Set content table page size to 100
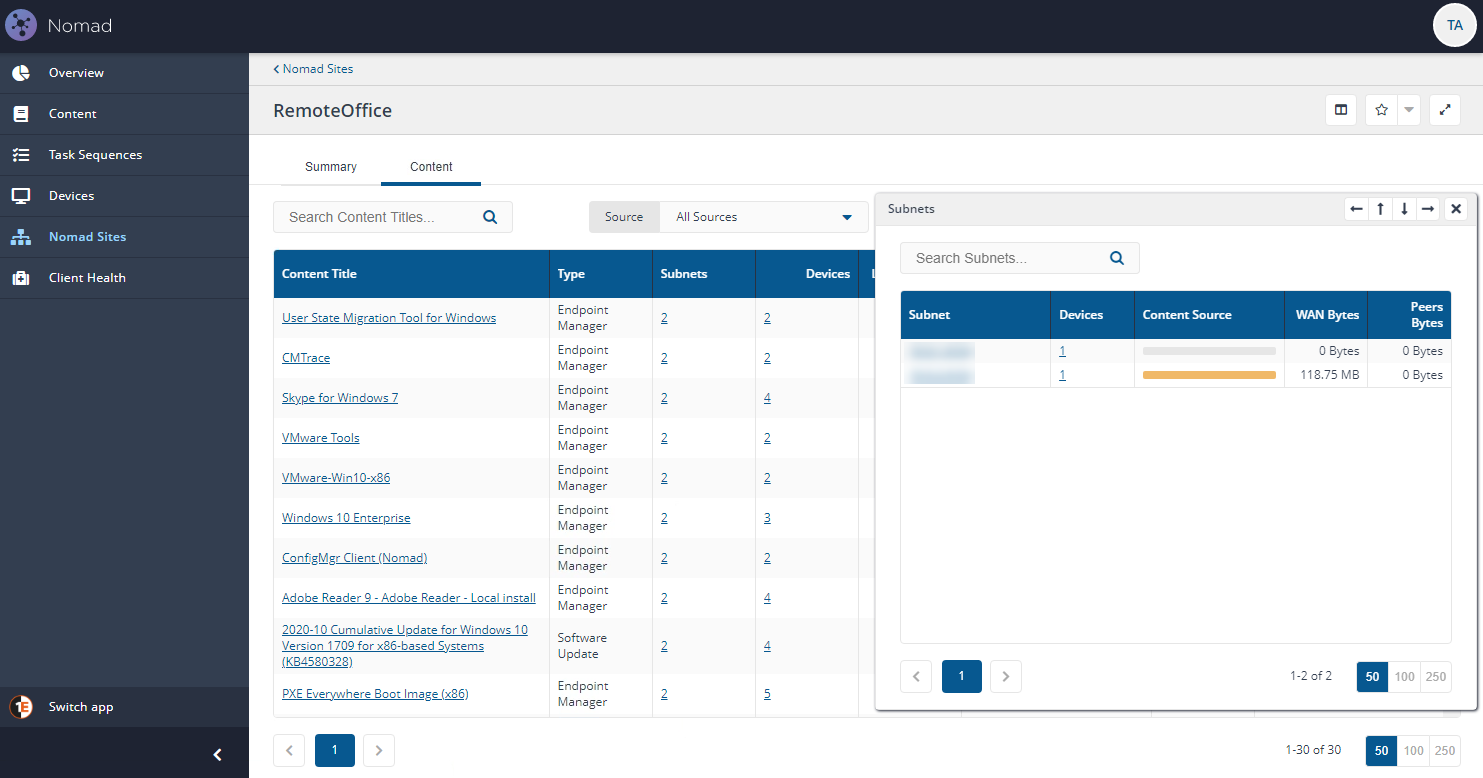Viewport: 1483px width, 778px height. point(1413,751)
